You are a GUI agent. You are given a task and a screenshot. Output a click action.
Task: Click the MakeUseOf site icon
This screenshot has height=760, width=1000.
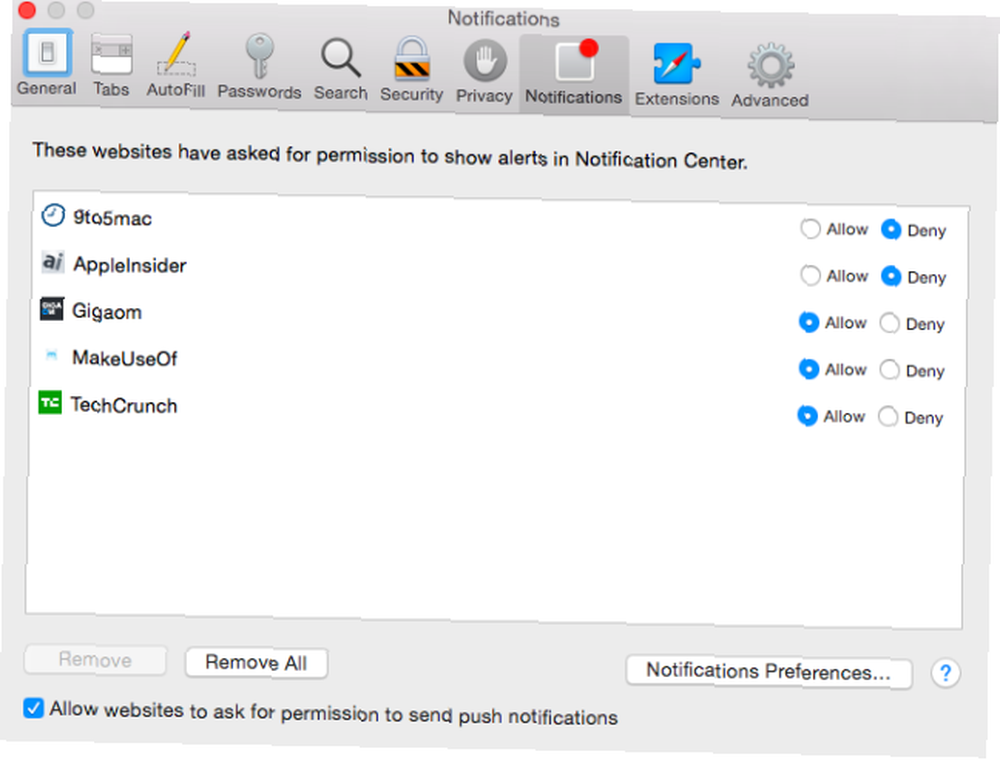[x=52, y=355]
